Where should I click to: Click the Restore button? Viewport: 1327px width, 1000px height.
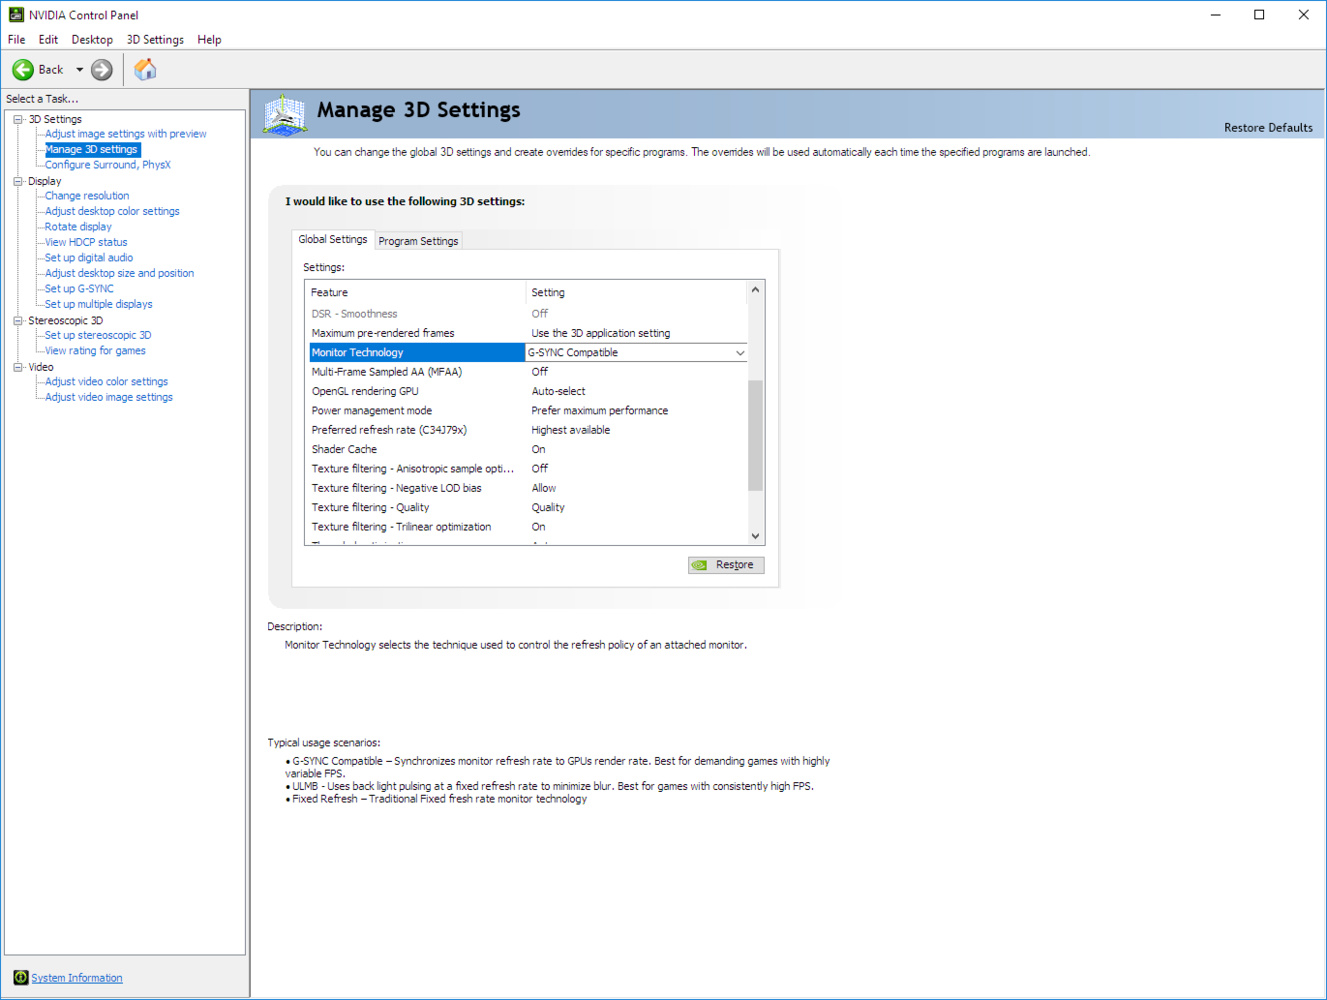(726, 565)
